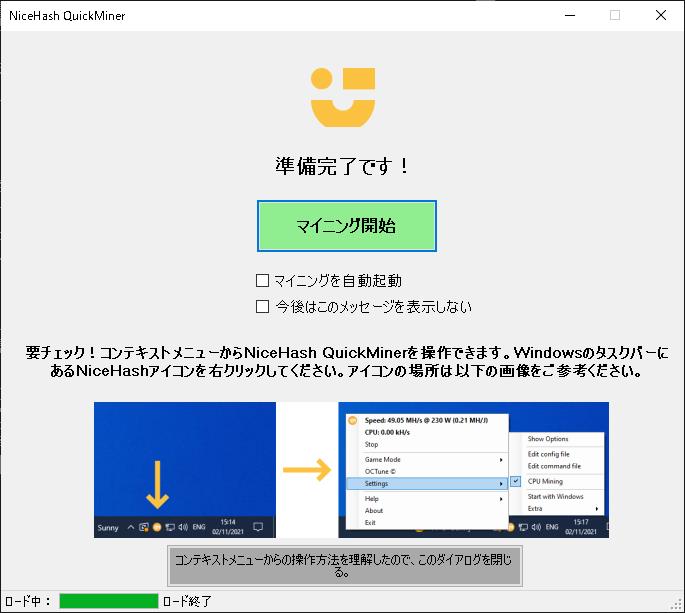The height and width of the screenshot is (613, 685).
Task: Click the ロード中： status label
Action: (x=28, y=602)
